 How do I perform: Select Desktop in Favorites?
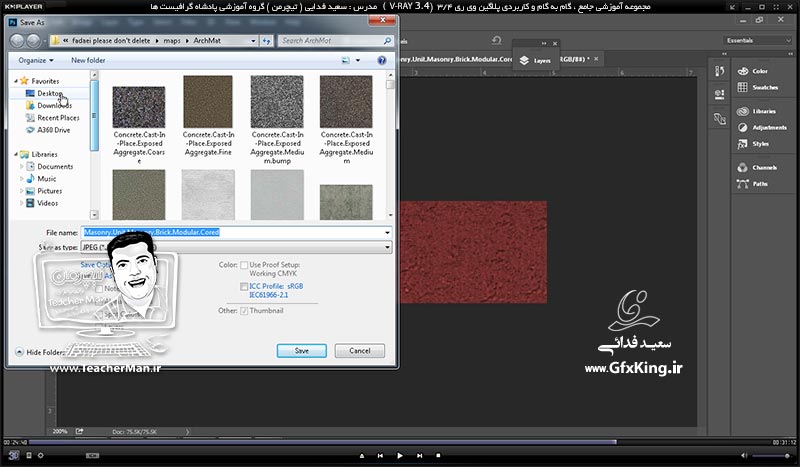tap(50, 93)
